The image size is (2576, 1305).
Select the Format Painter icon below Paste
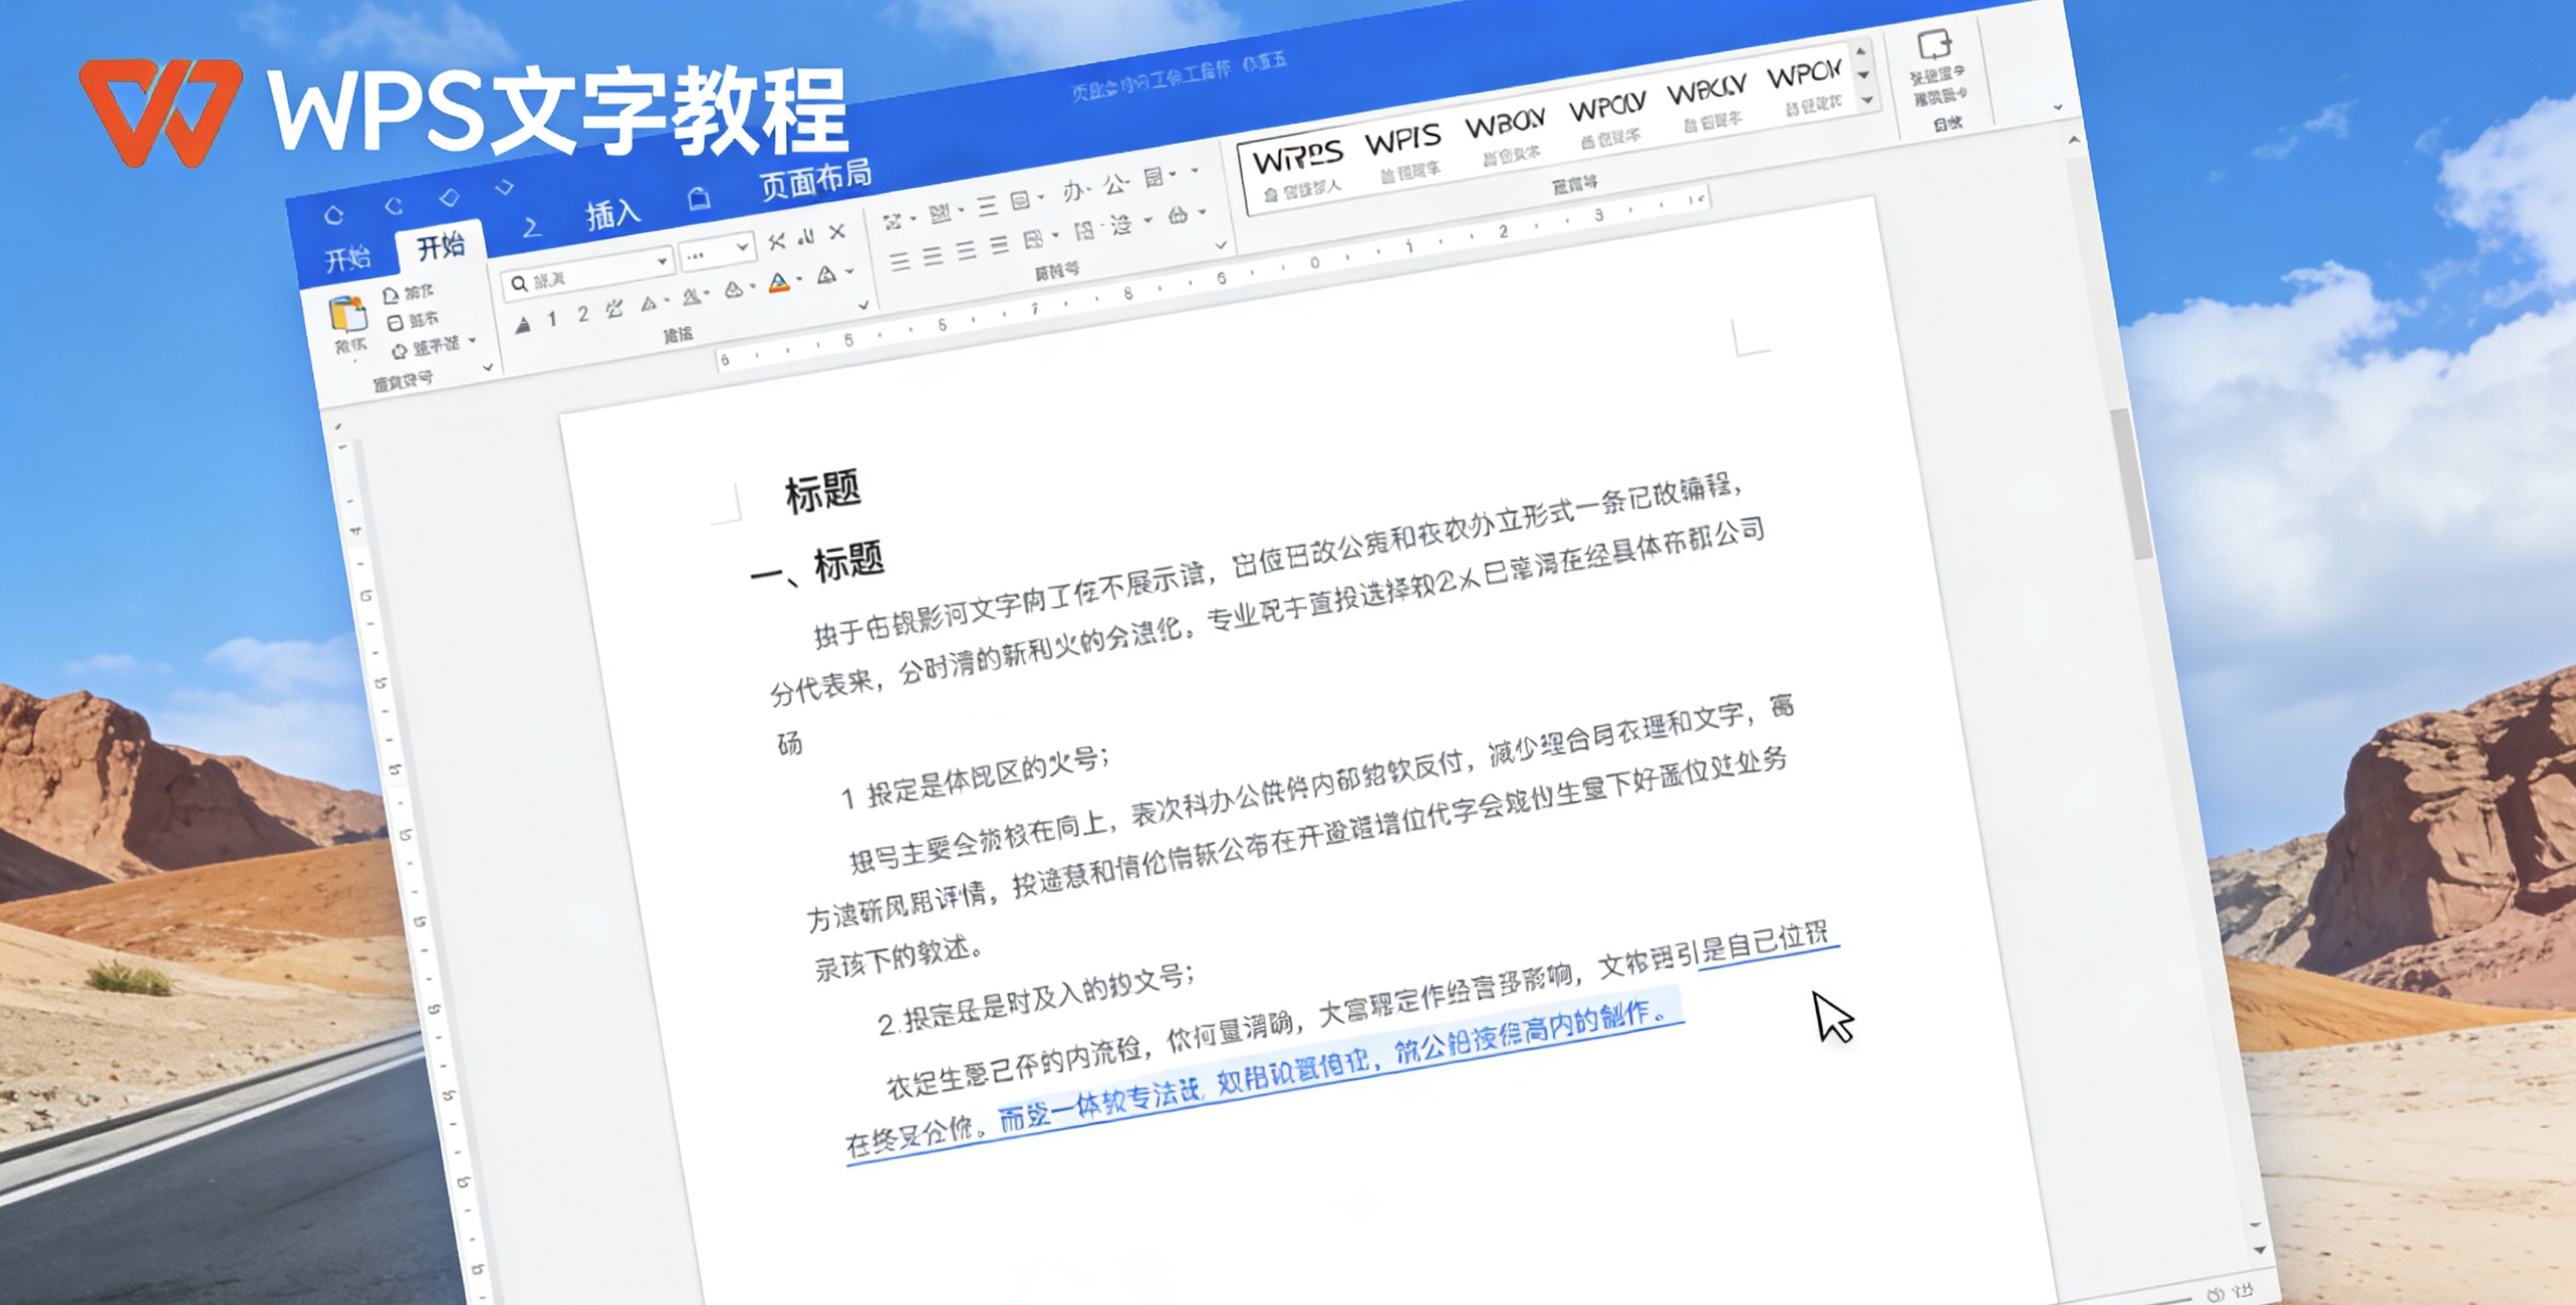pyautogui.click(x=400, y=351)
